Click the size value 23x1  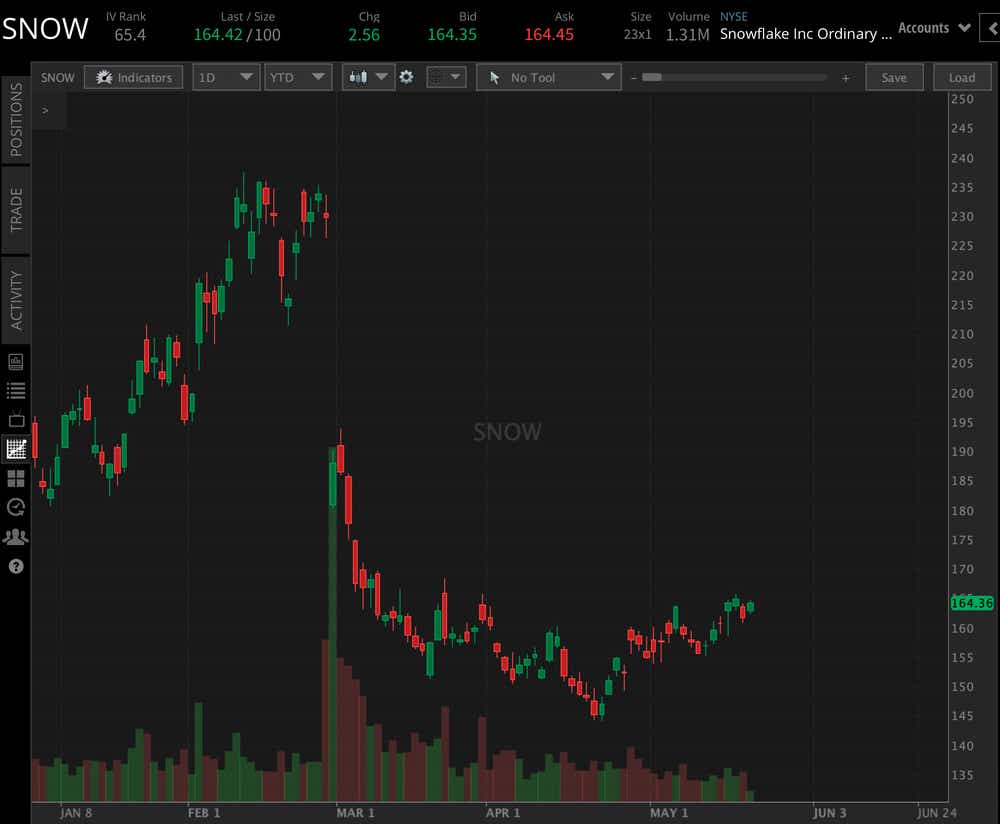click(x=638, y=34)
